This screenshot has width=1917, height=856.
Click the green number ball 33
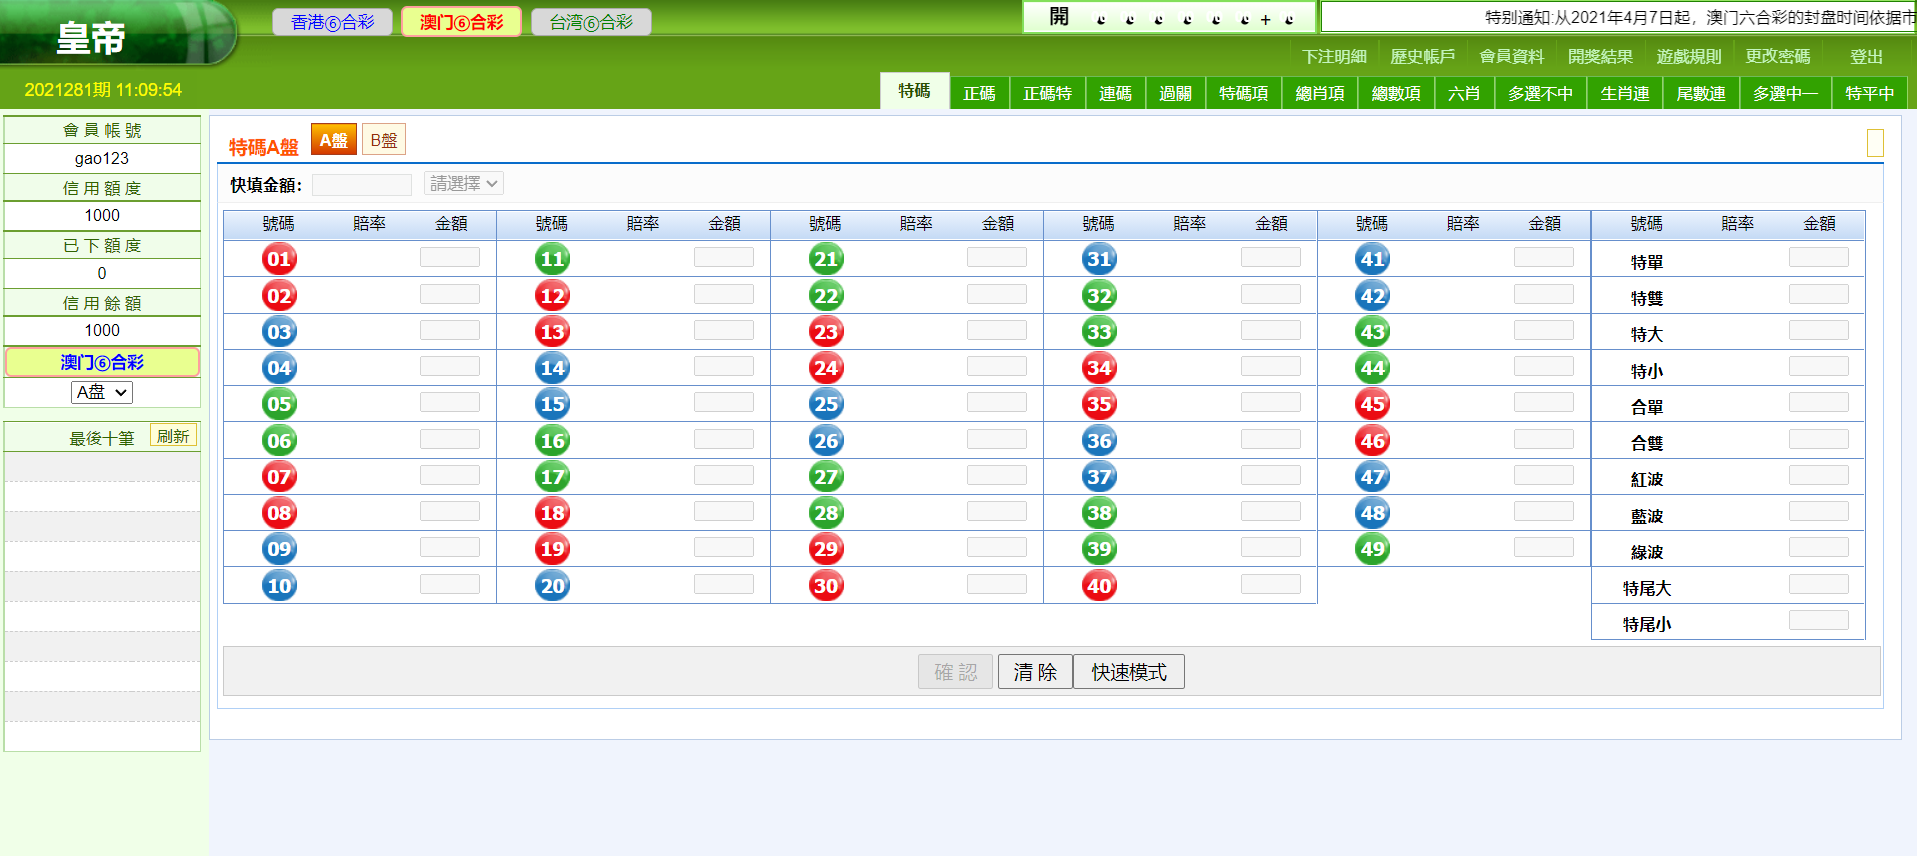tap(1099, 332)
